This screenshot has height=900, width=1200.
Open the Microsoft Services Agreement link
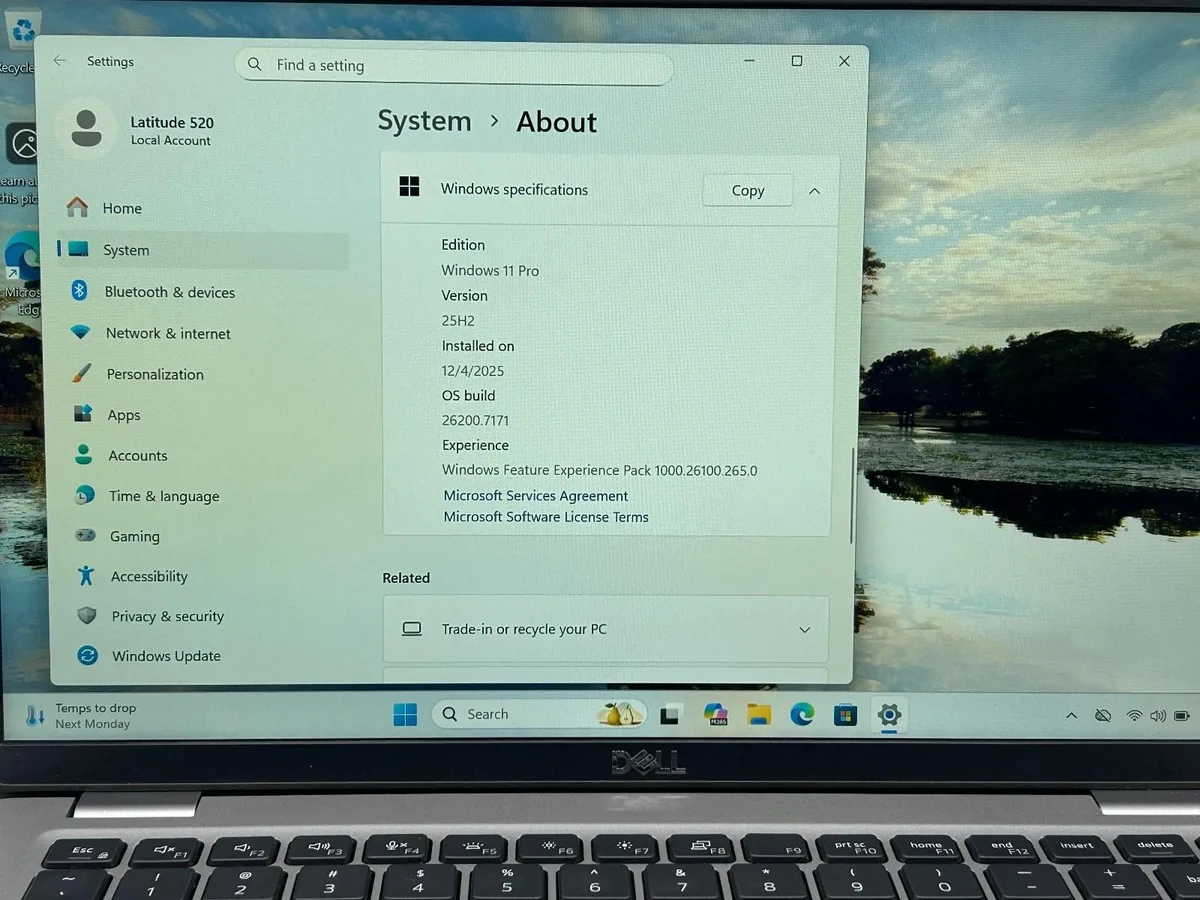click(x=536, y=496)
